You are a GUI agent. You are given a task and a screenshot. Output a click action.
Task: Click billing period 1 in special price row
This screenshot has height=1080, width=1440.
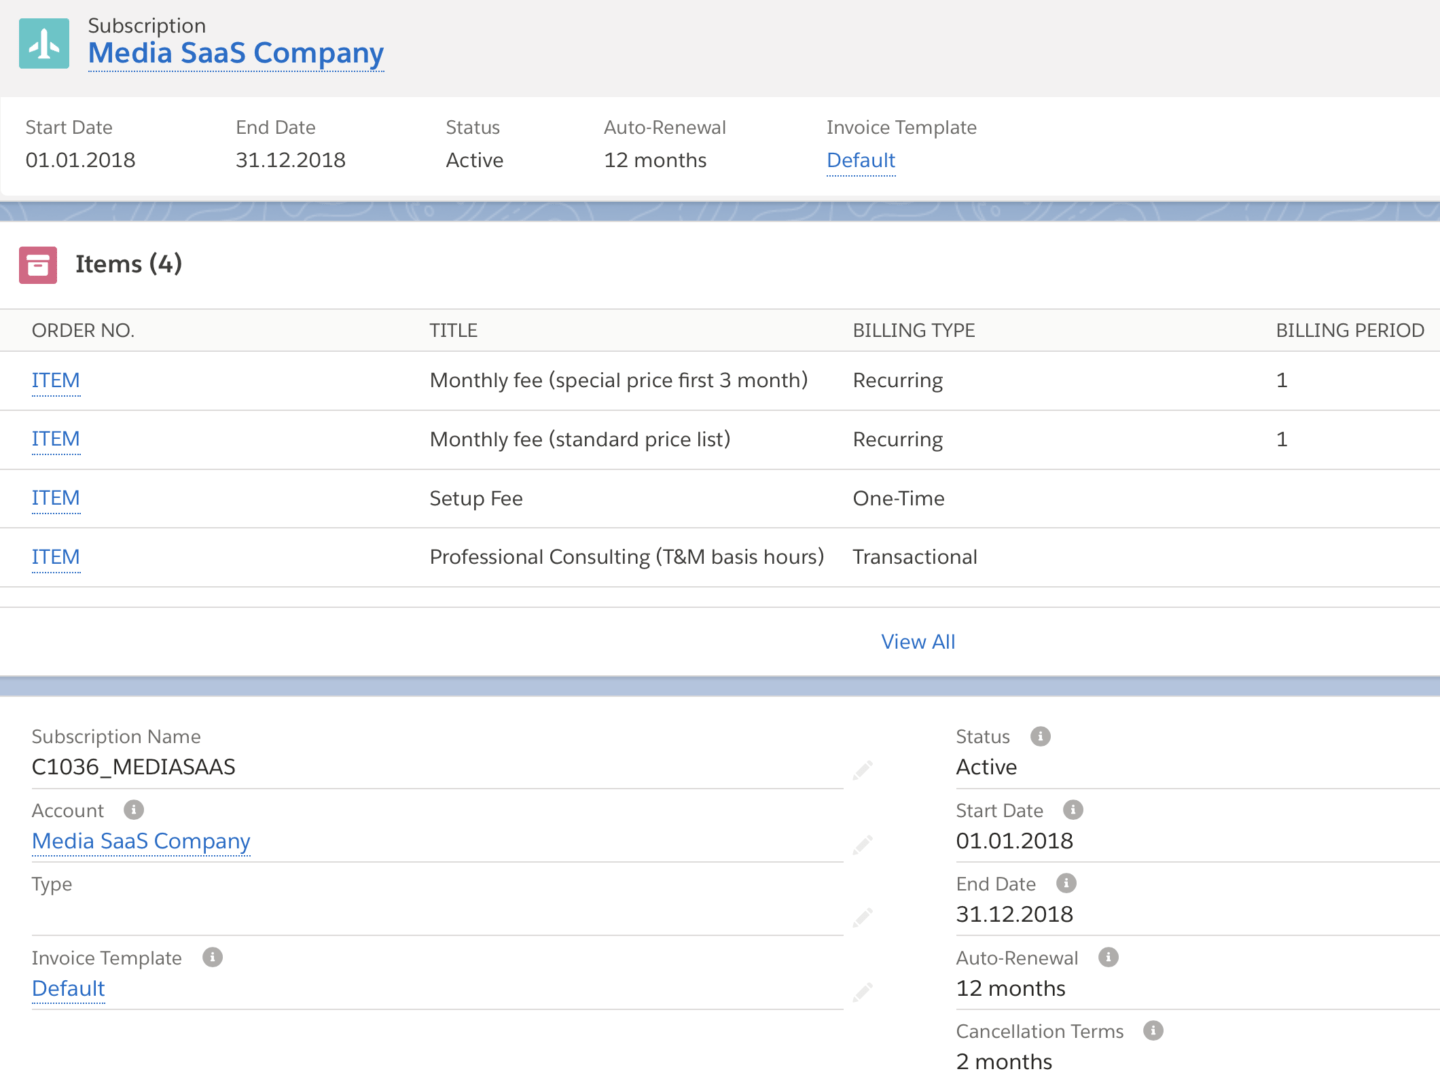tap(1282, 380)
